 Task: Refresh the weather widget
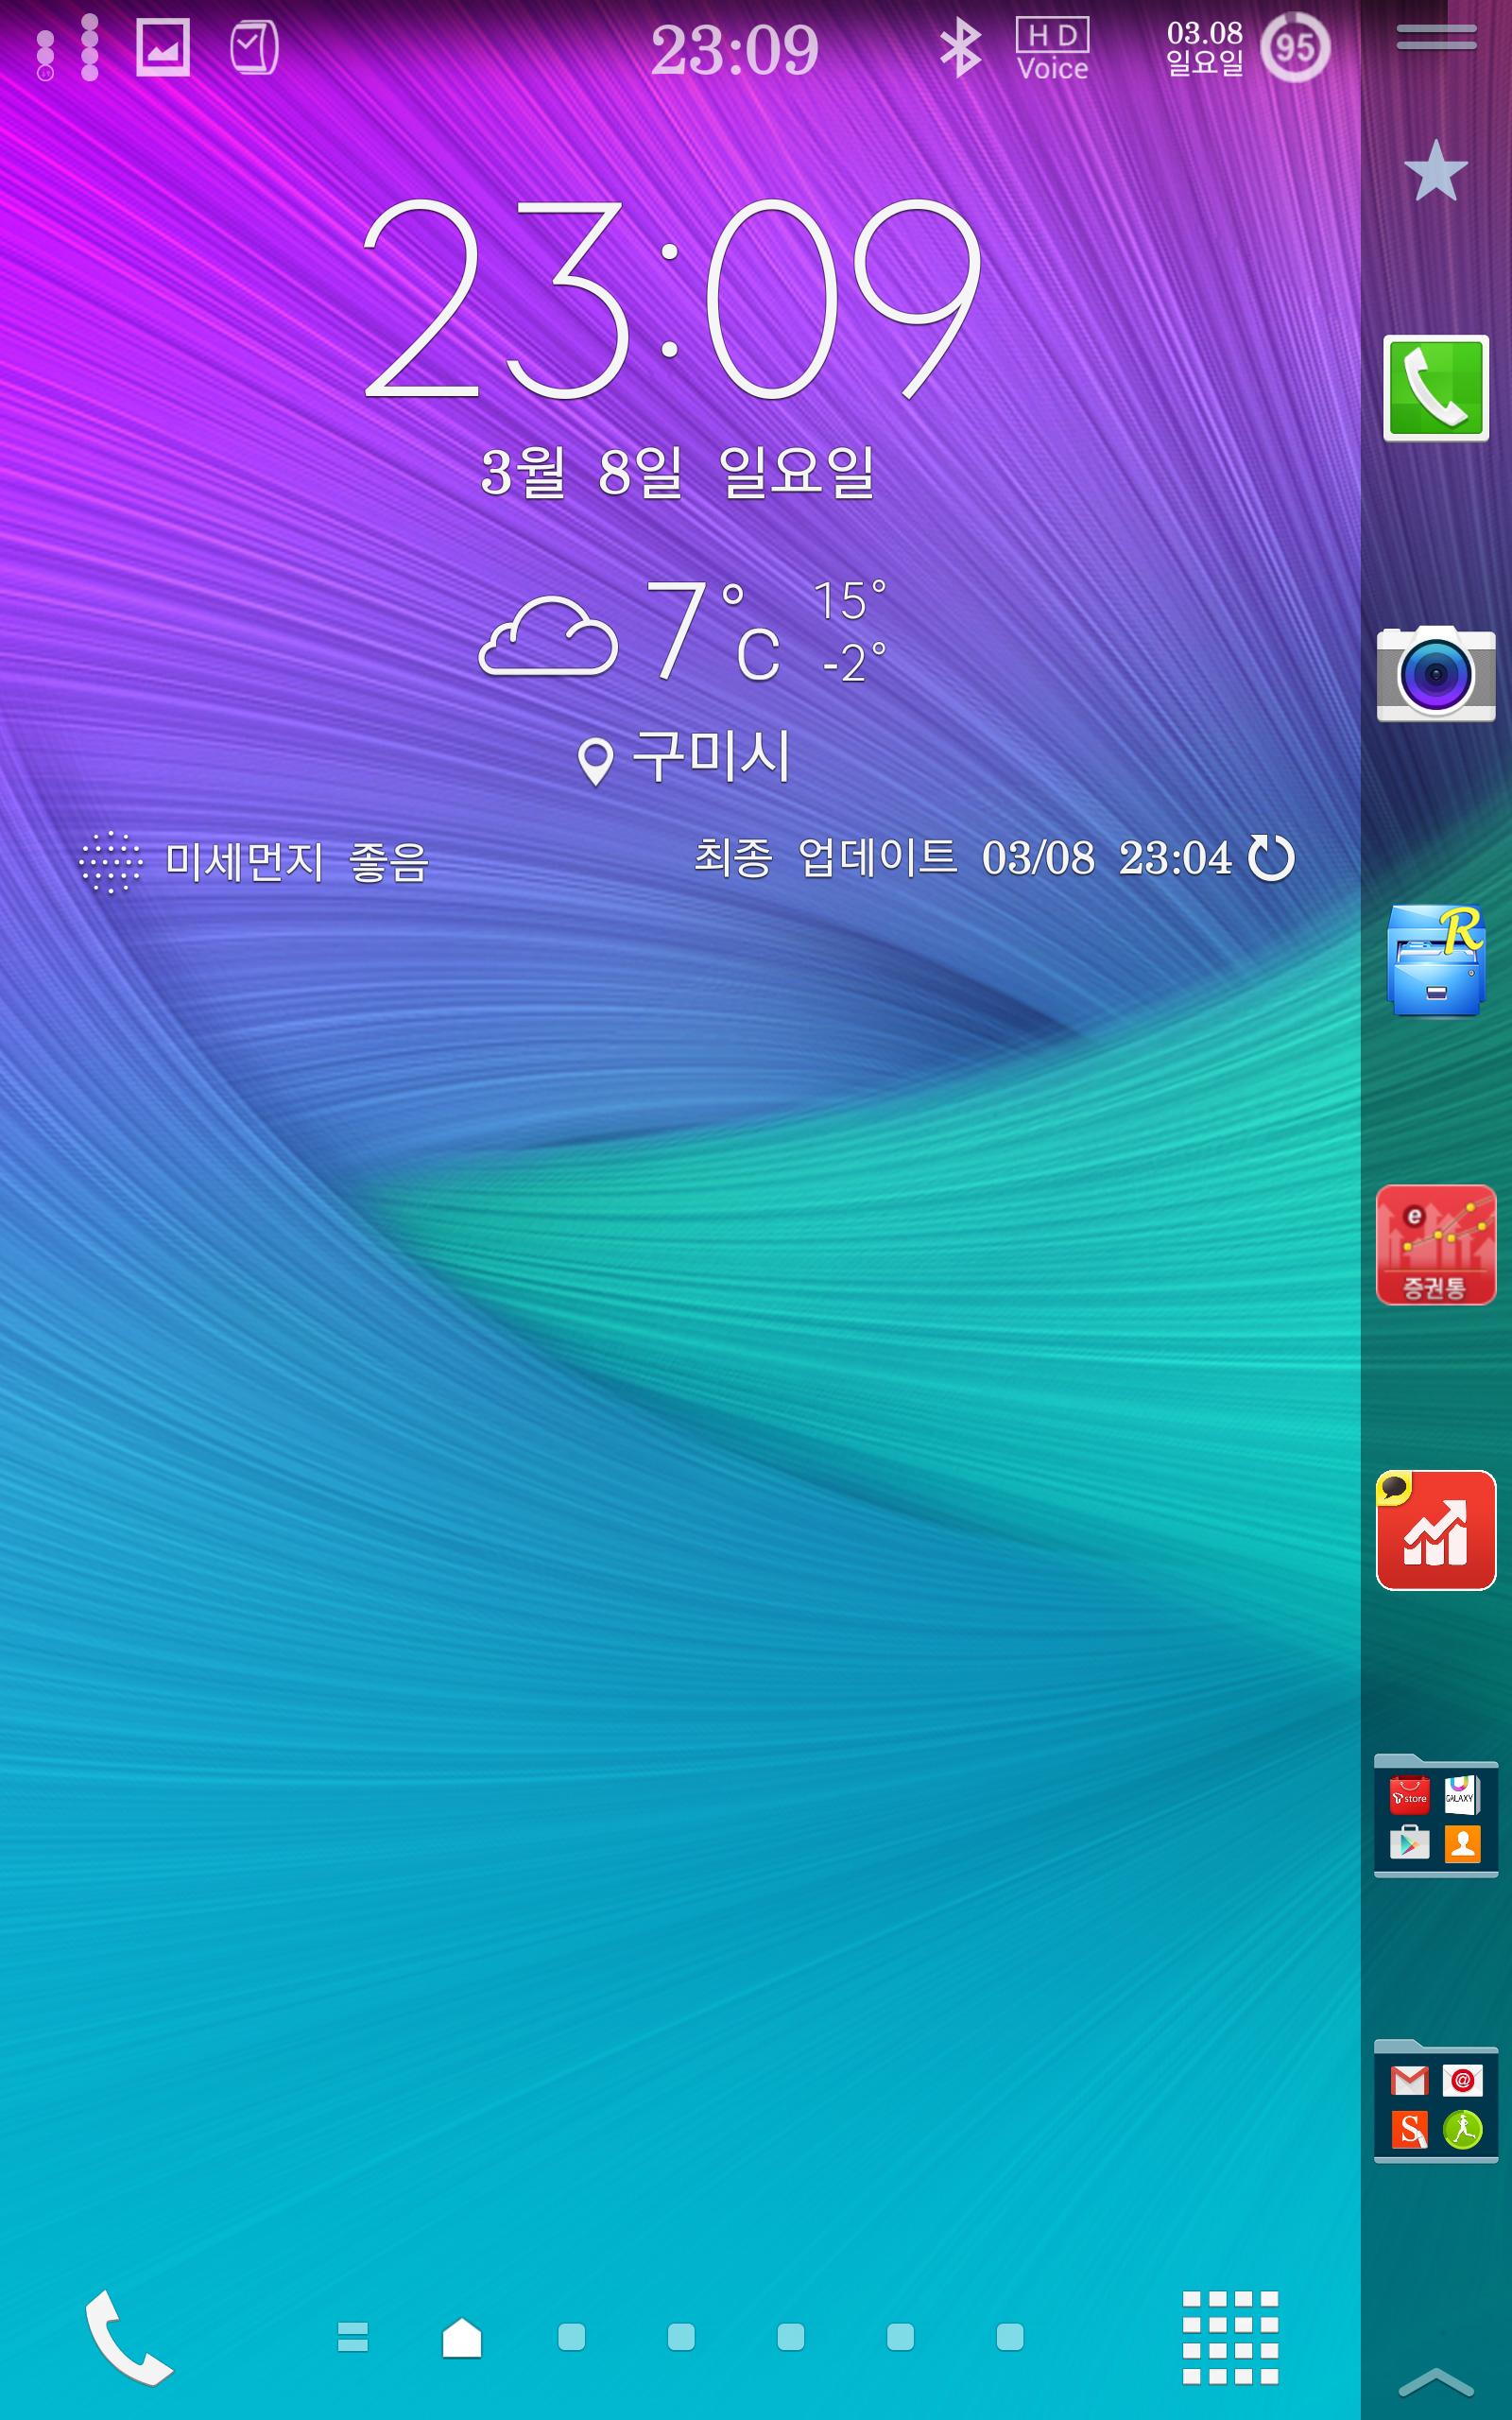tap(1271, 858)
